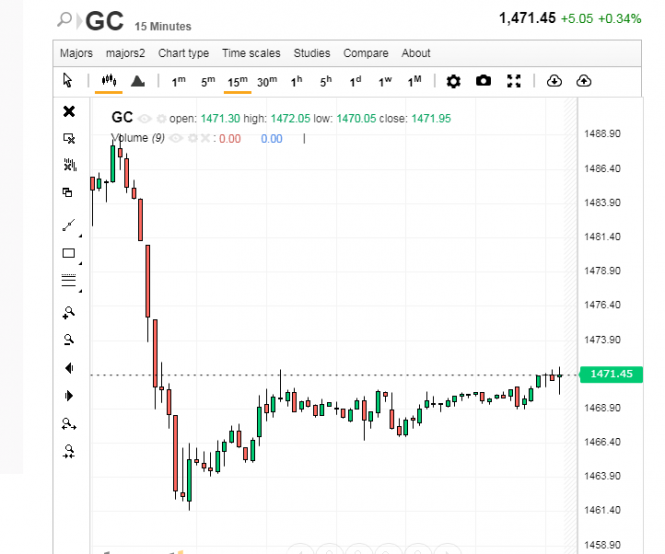The image size is (665, 554).
Task: Click the green 1471.45 price label
Action: [611, 374]
